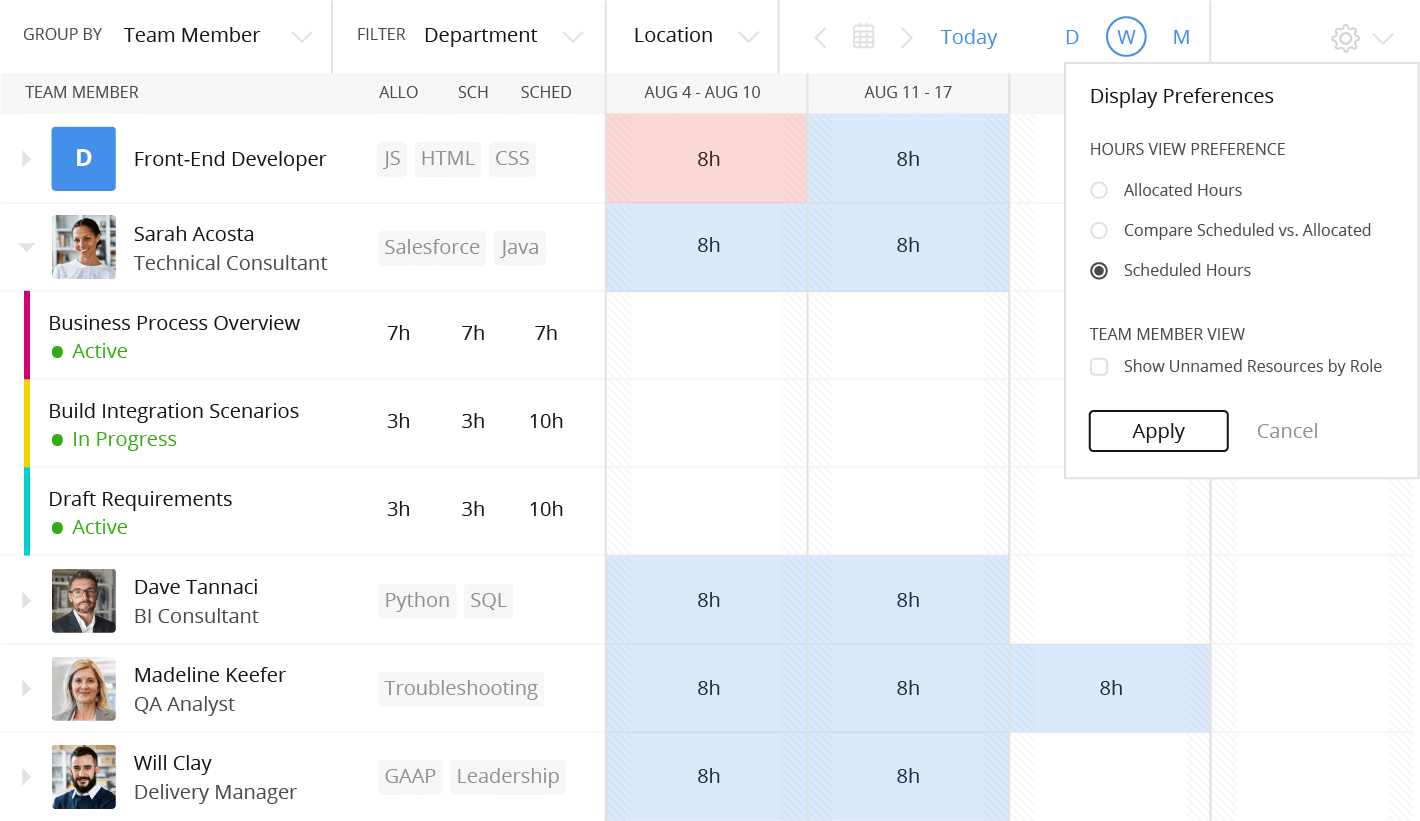
Task: Click the red 8h cell for Front-End Developer
Action: tap(707, 159)
